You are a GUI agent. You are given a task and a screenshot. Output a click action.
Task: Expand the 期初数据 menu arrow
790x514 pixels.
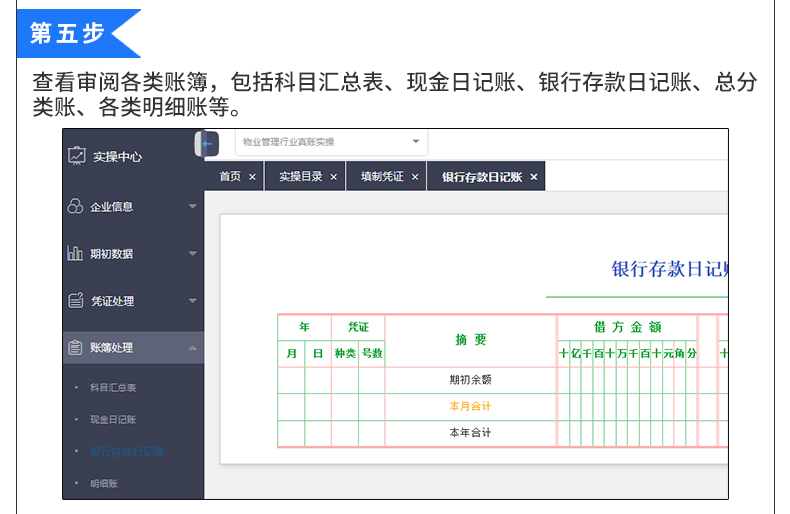[x=192, y=253]
